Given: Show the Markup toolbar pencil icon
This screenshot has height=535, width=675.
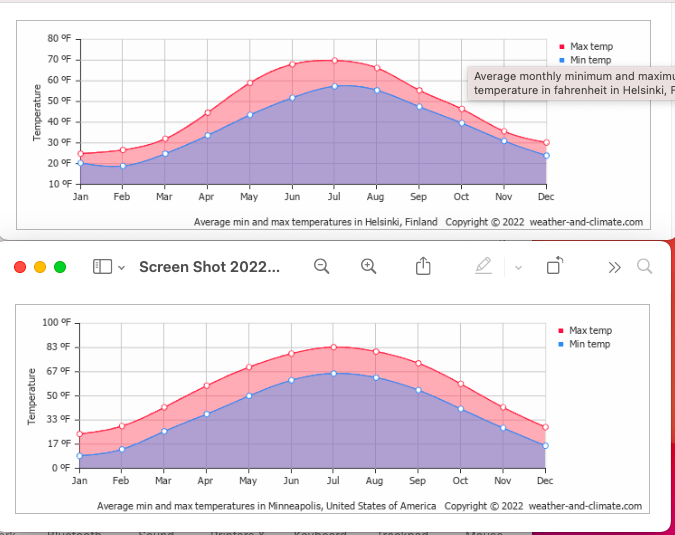Looking at the screenshot, I should pyautogui.click(x=484, y=266).
